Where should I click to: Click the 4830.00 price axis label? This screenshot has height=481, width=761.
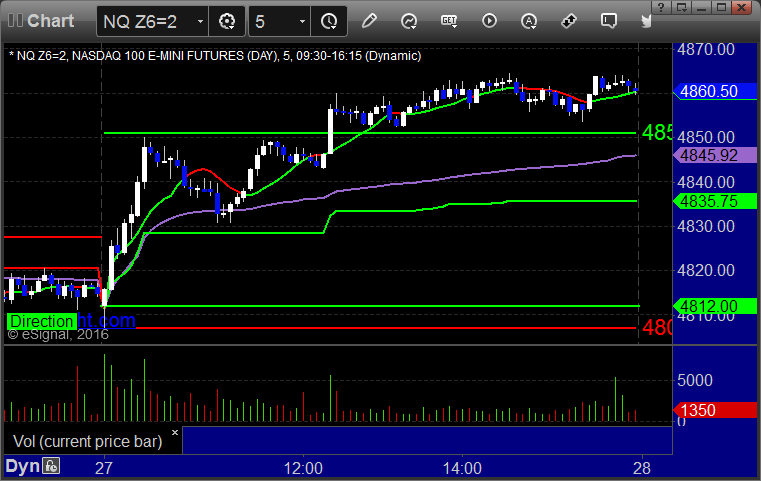pyautogui.click(x=706, y=226)
